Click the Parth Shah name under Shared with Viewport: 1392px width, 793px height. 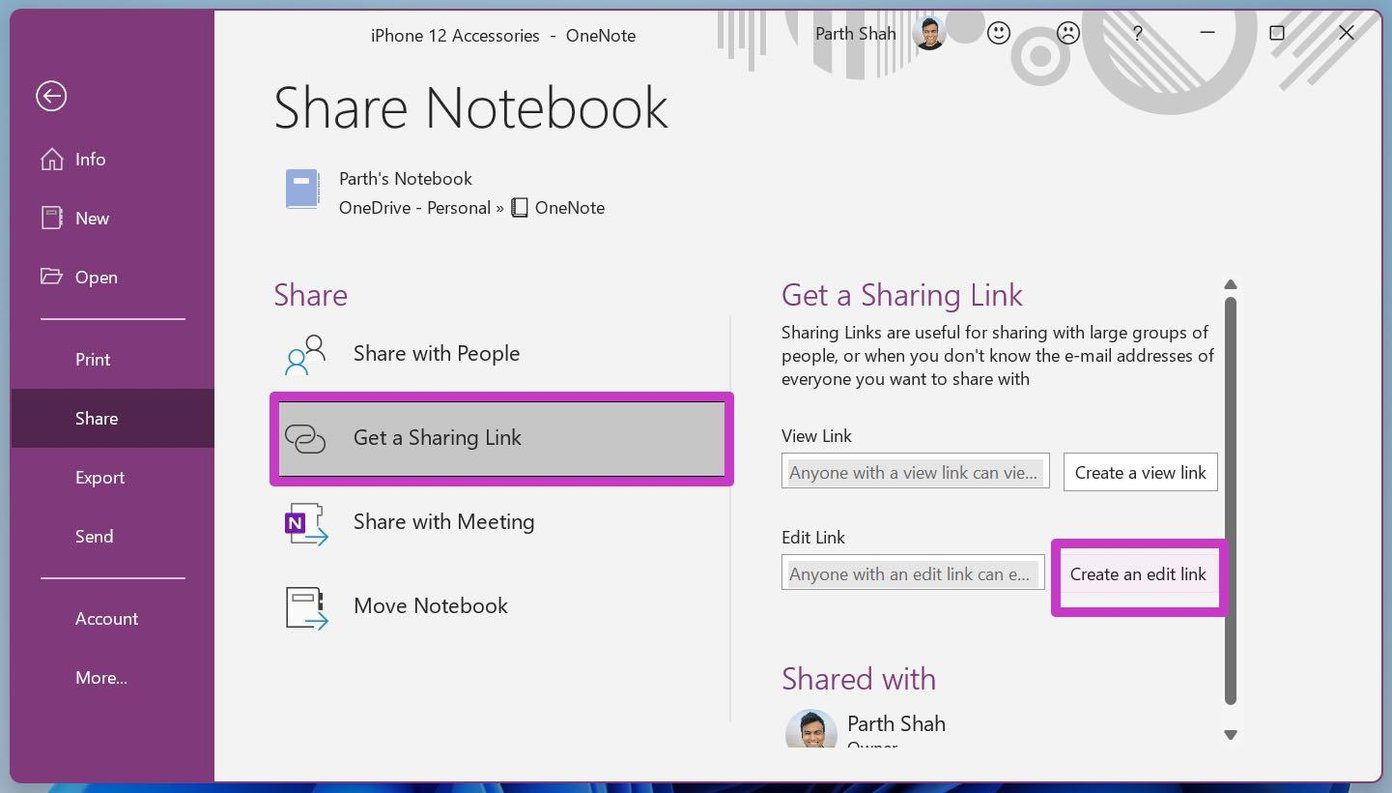point(896,724)
